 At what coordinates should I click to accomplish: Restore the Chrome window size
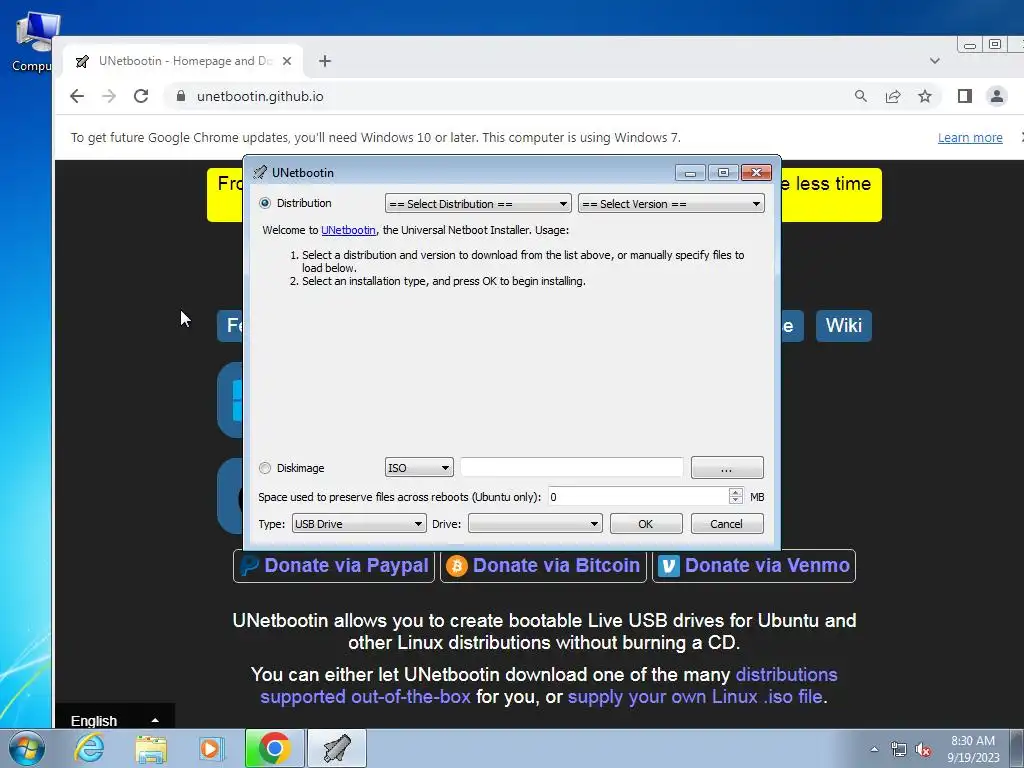(x=995, y=44)
